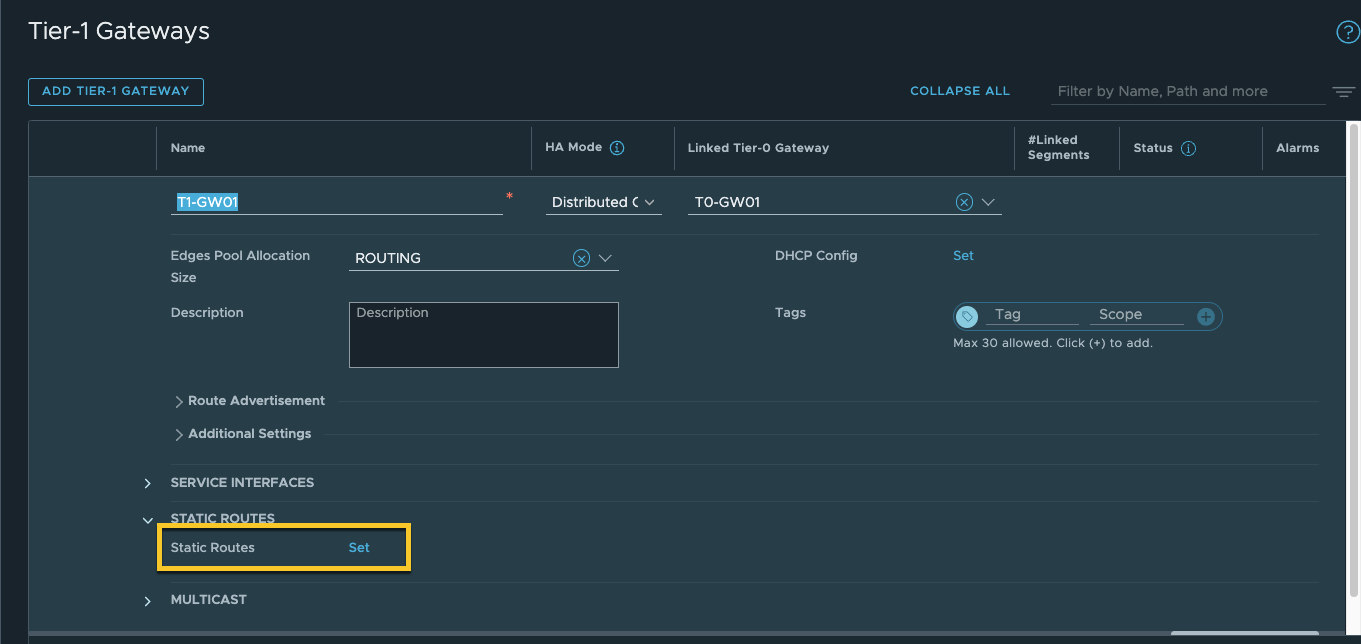Click the Alarms column header
Viewport: 1361px width, 644px height.
(x=1297, y=148)
